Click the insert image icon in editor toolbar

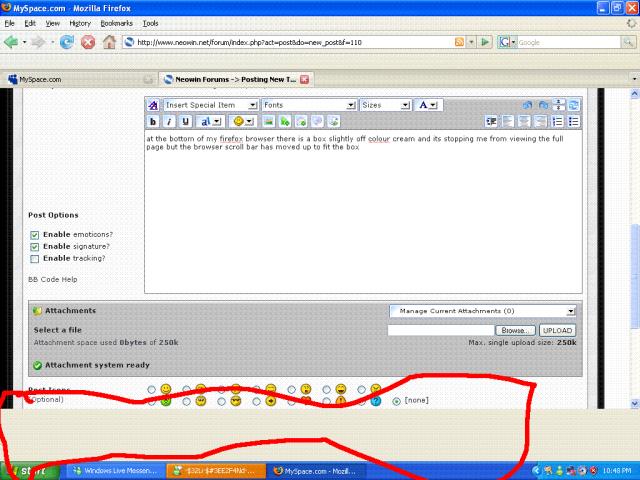tap(268, 121)
